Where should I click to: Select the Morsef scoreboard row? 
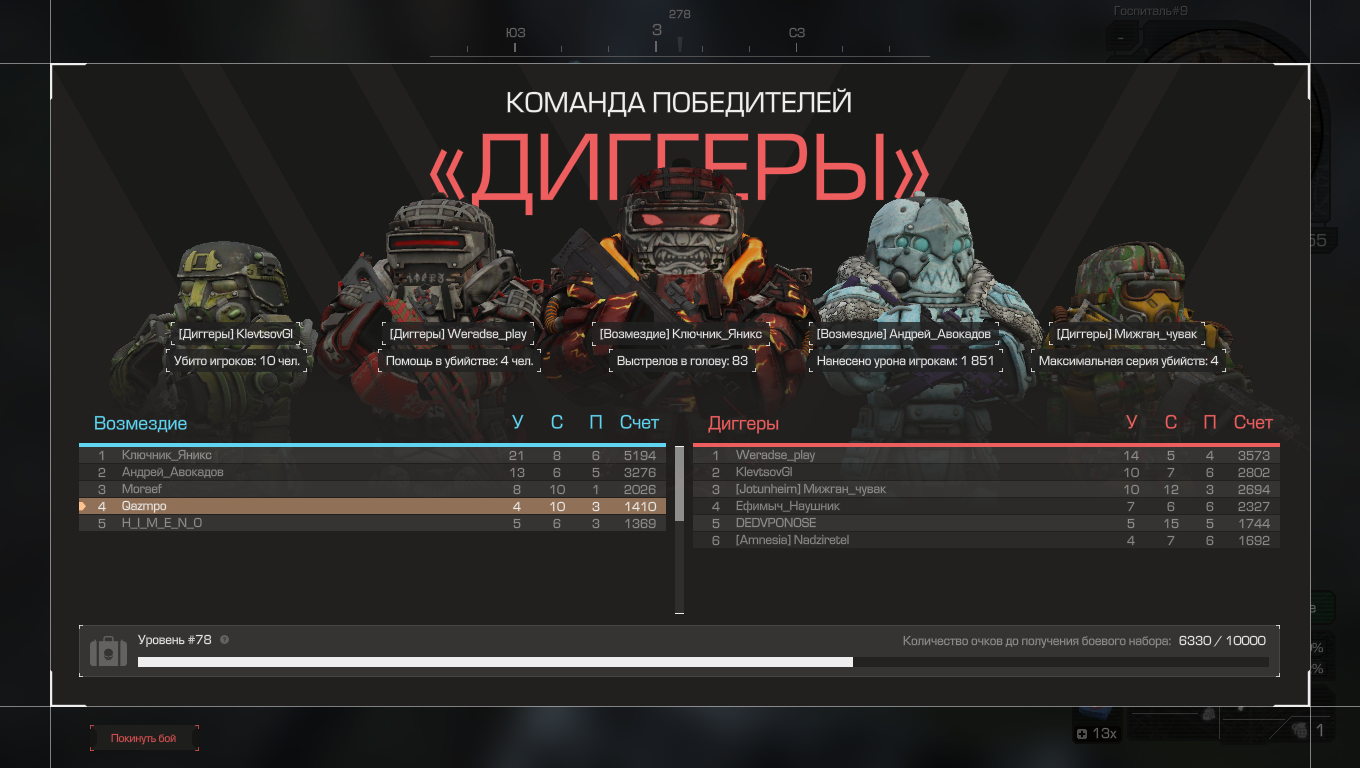372,489
